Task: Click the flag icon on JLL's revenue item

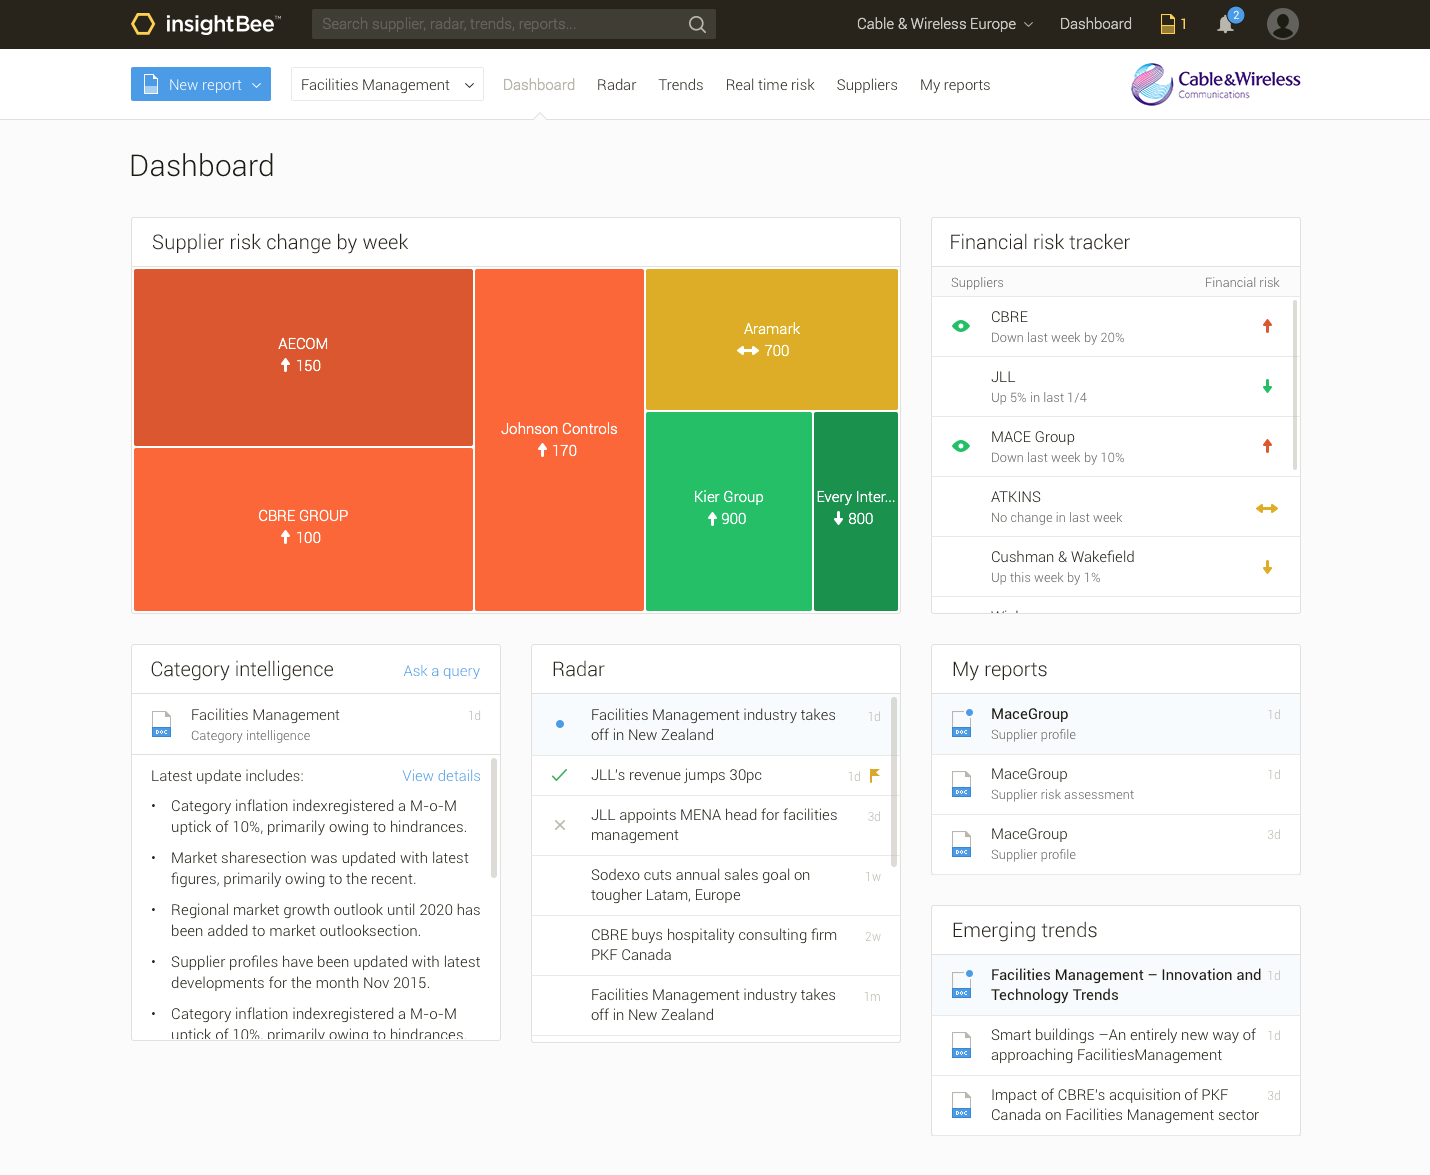Action: (x=875, y=775)
